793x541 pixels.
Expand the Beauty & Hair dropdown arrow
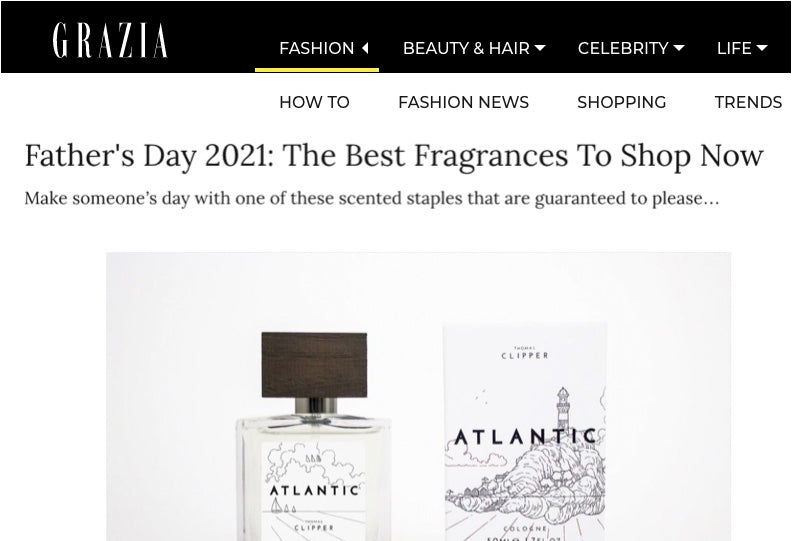pyautogui.click(x=540, y=48)
